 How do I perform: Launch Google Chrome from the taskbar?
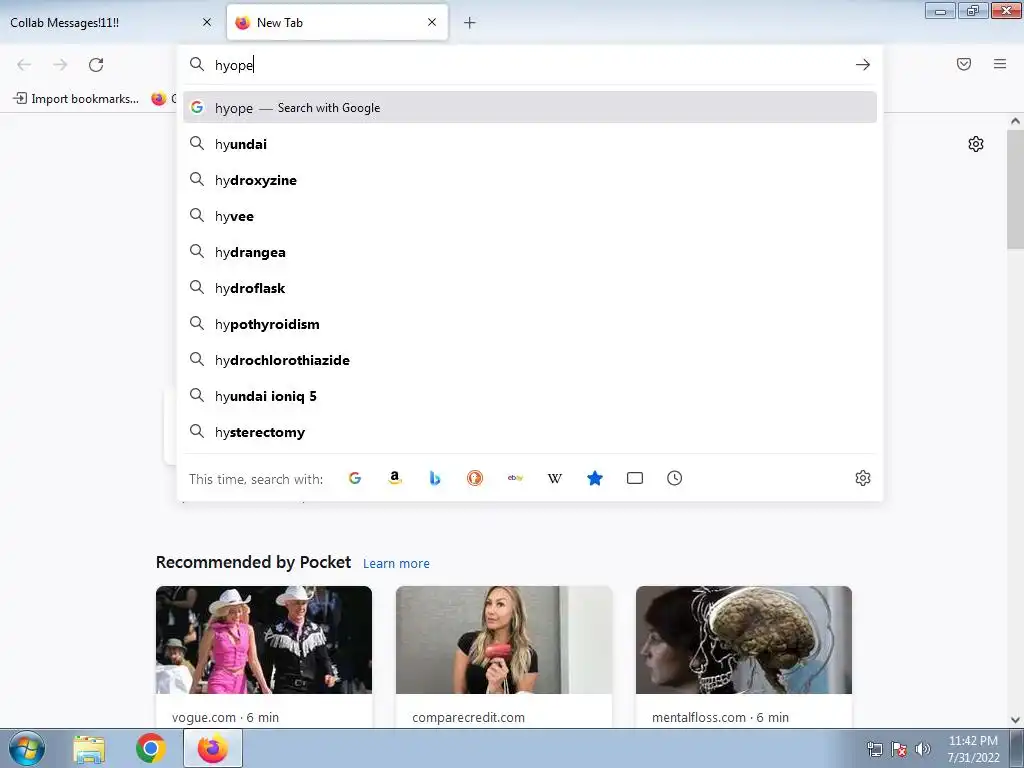151,748
